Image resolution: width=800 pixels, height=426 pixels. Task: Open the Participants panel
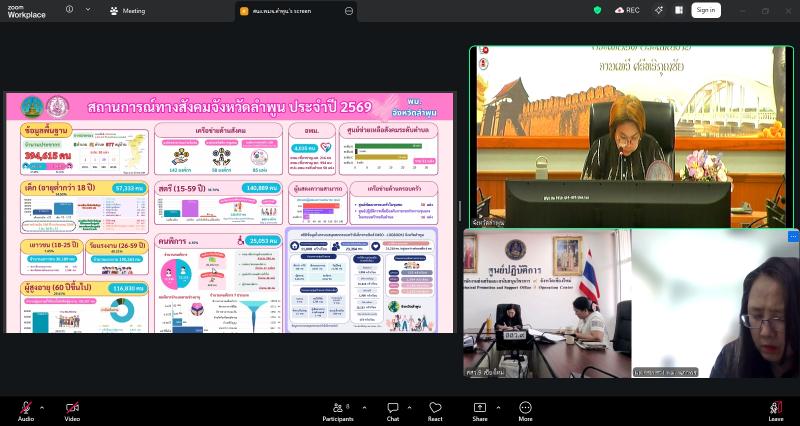[x=338, y=411]
